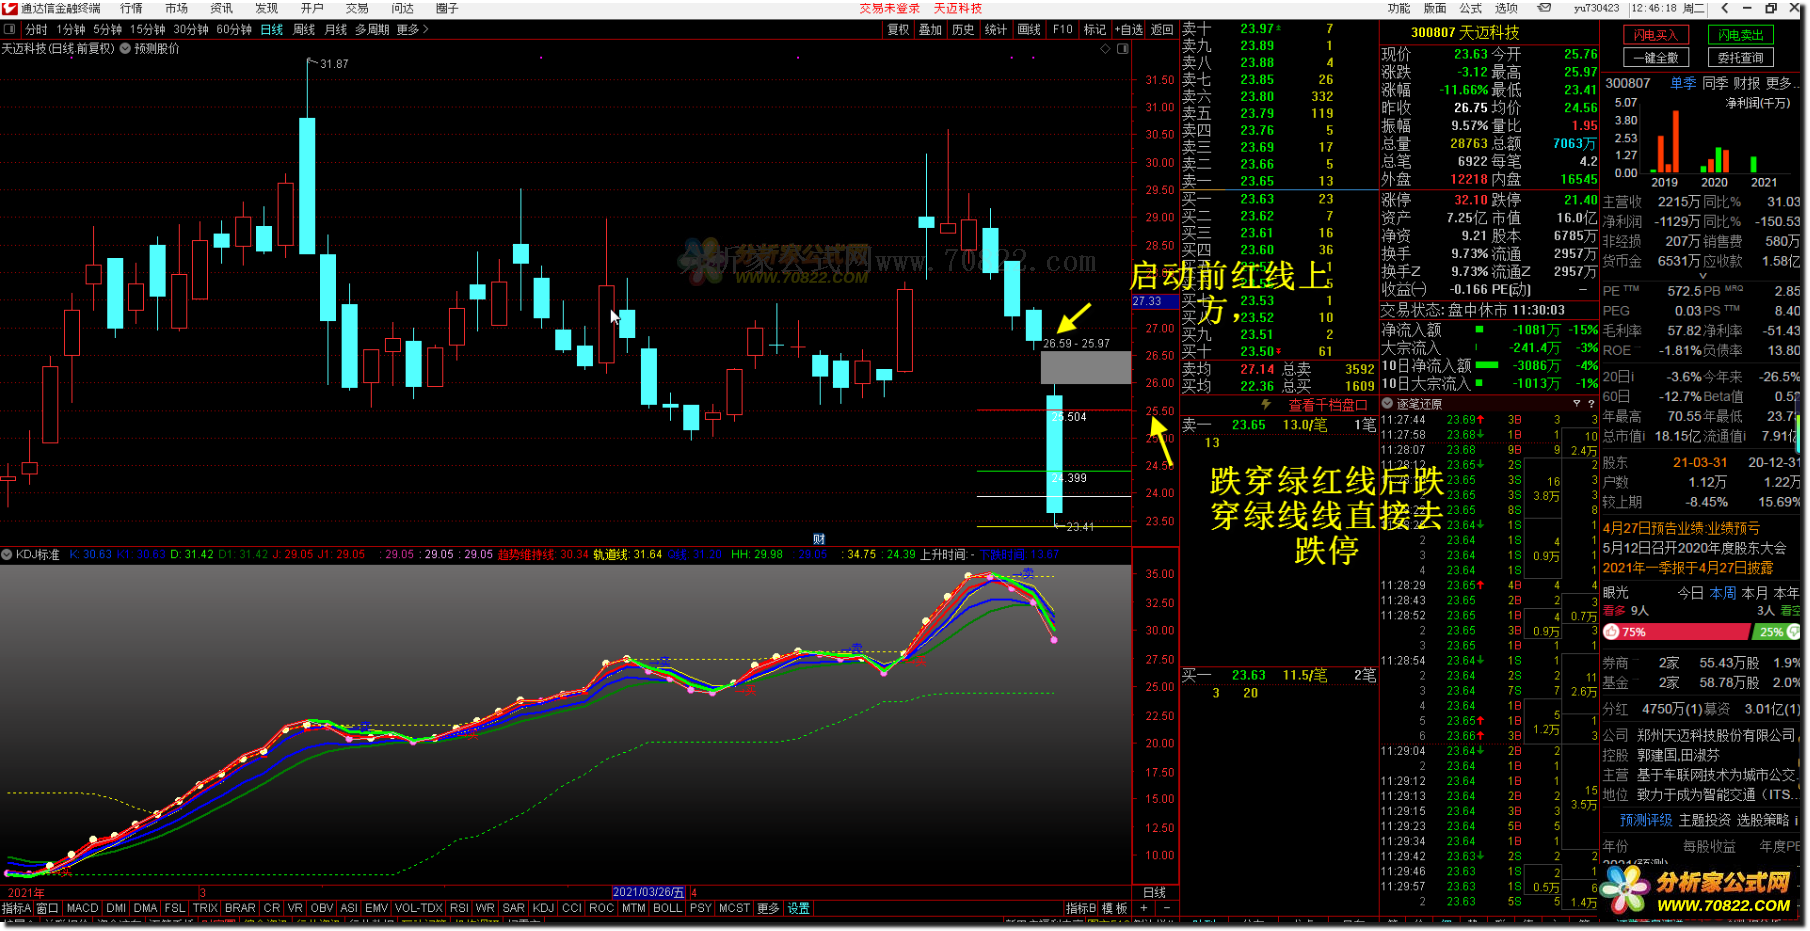The image size is (1810, 931).
Task: Click the 闪电卖出 button
Action: 1741,35
